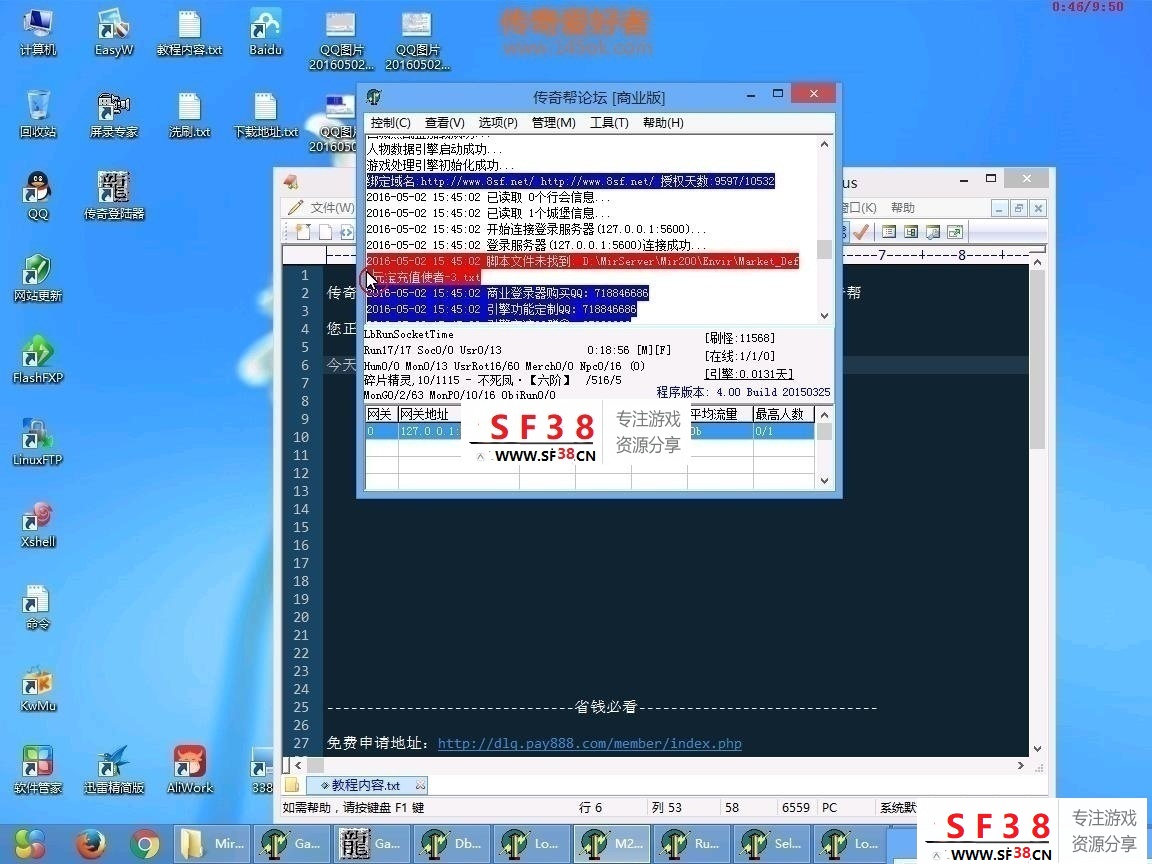1152x864 pixels.
Task: Click the 绑定域名 highlighted log line
Action: (x=571, y=181)
